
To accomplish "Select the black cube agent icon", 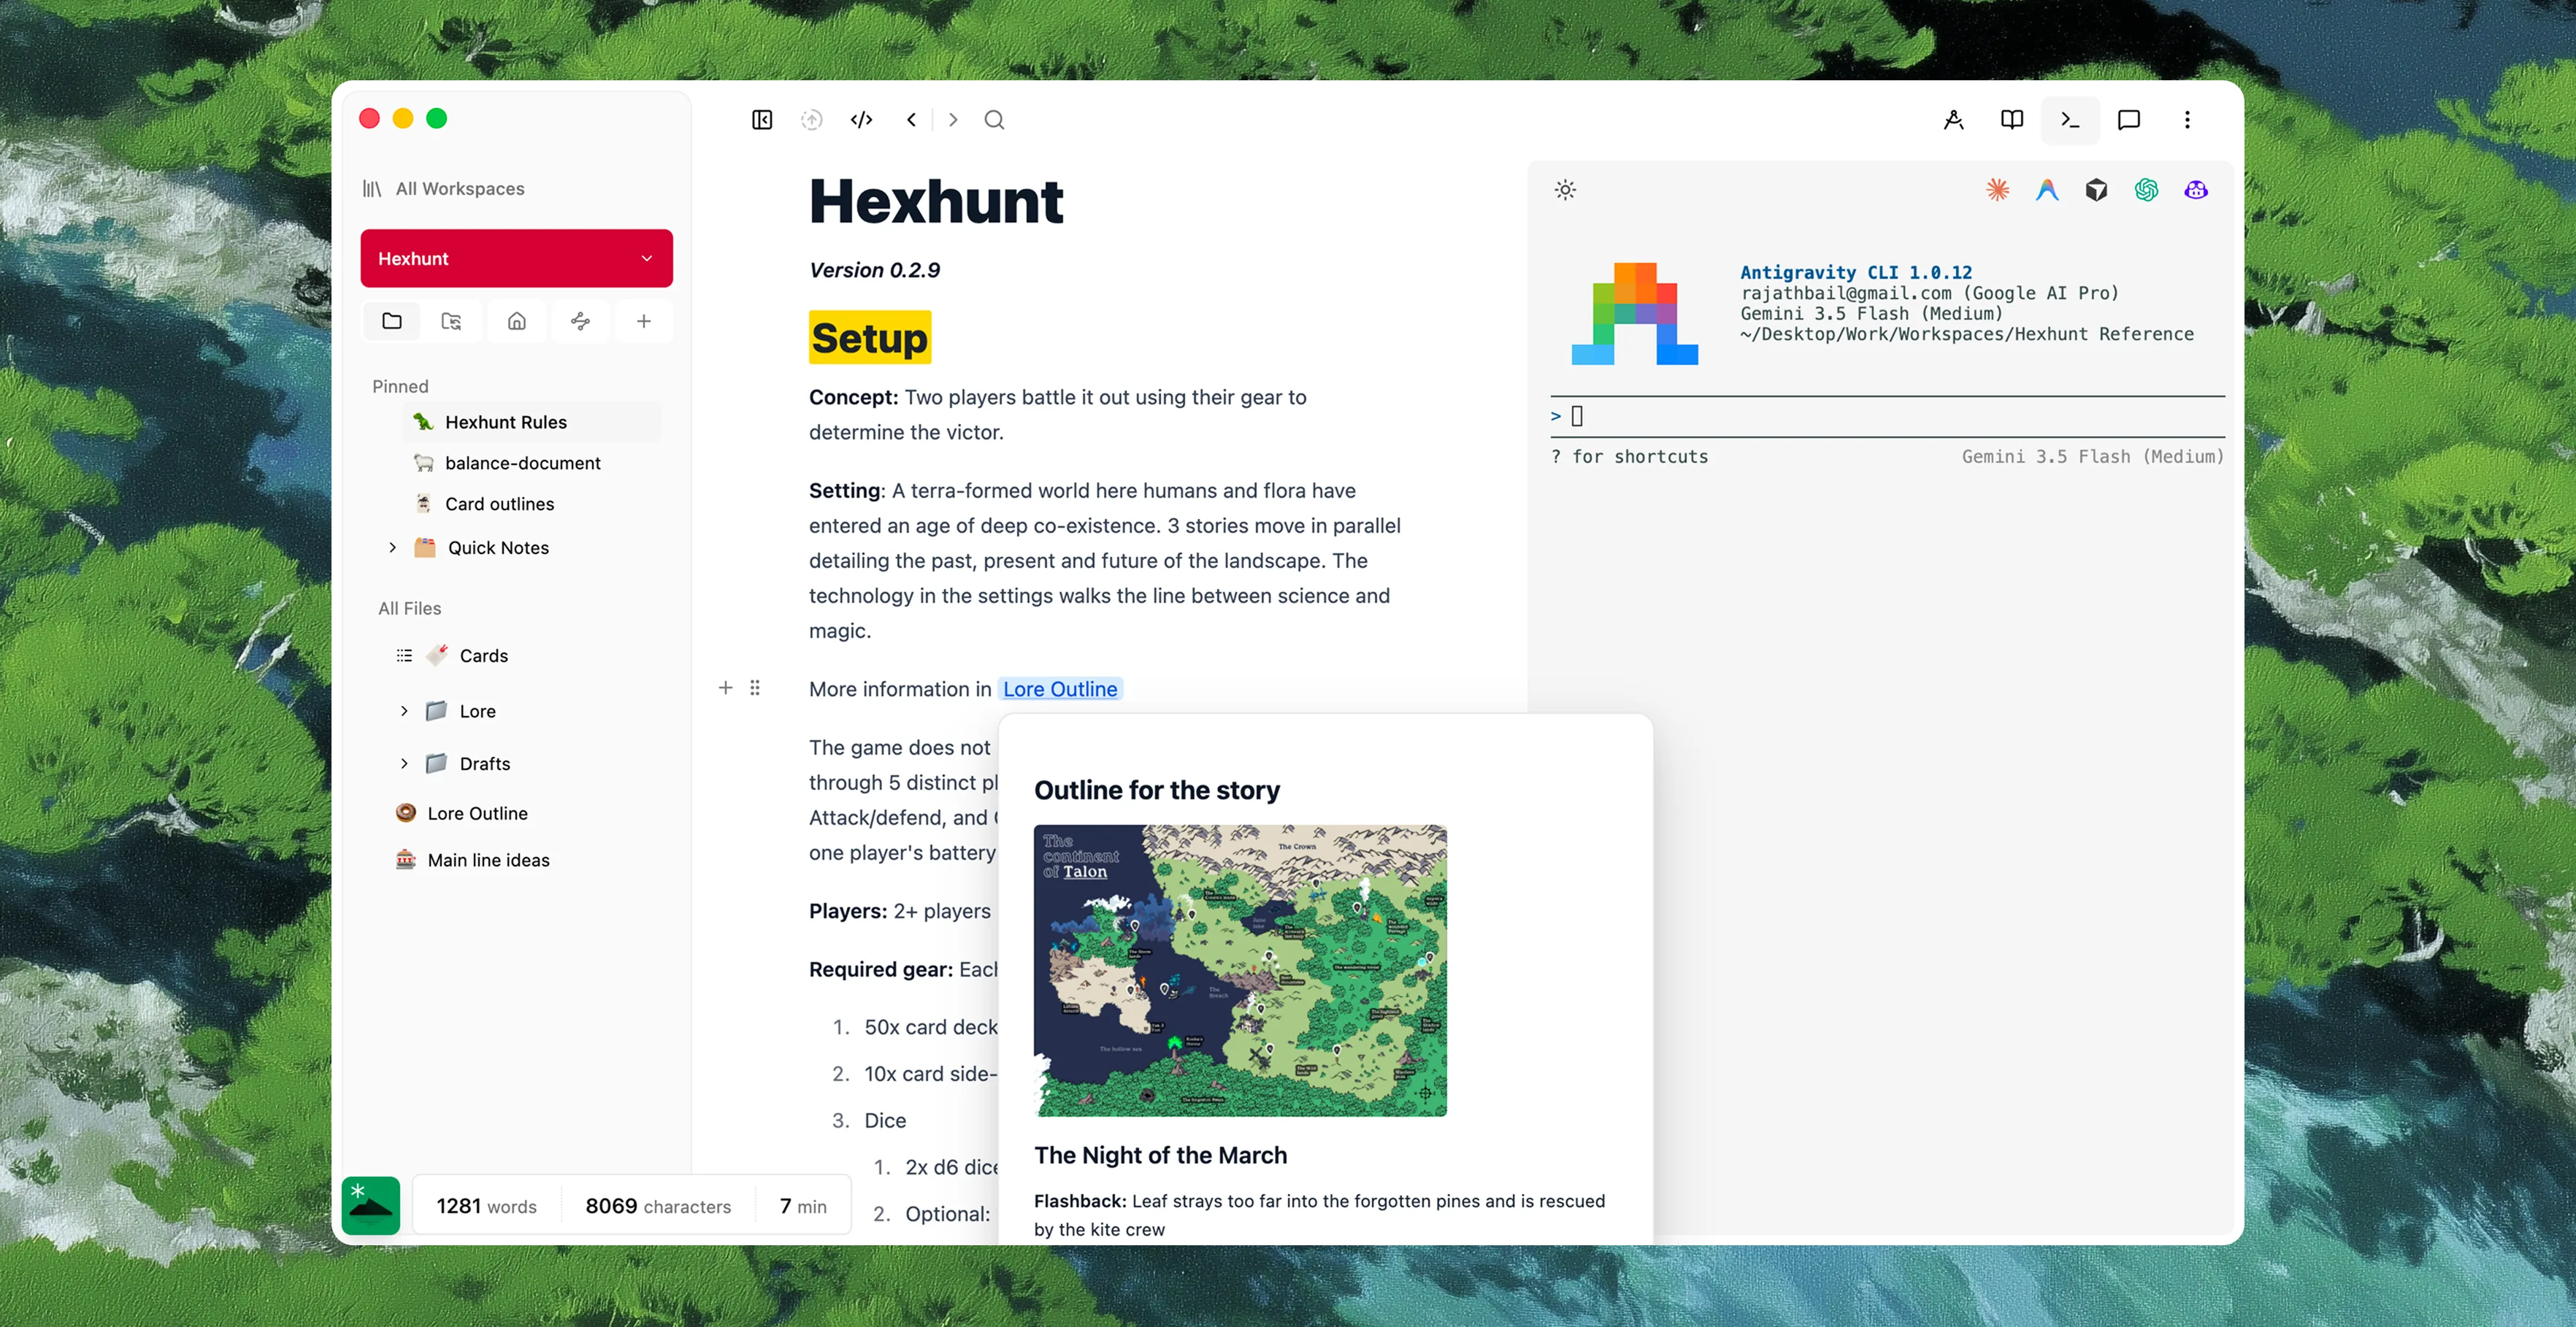I will (x=2096, y=190).
